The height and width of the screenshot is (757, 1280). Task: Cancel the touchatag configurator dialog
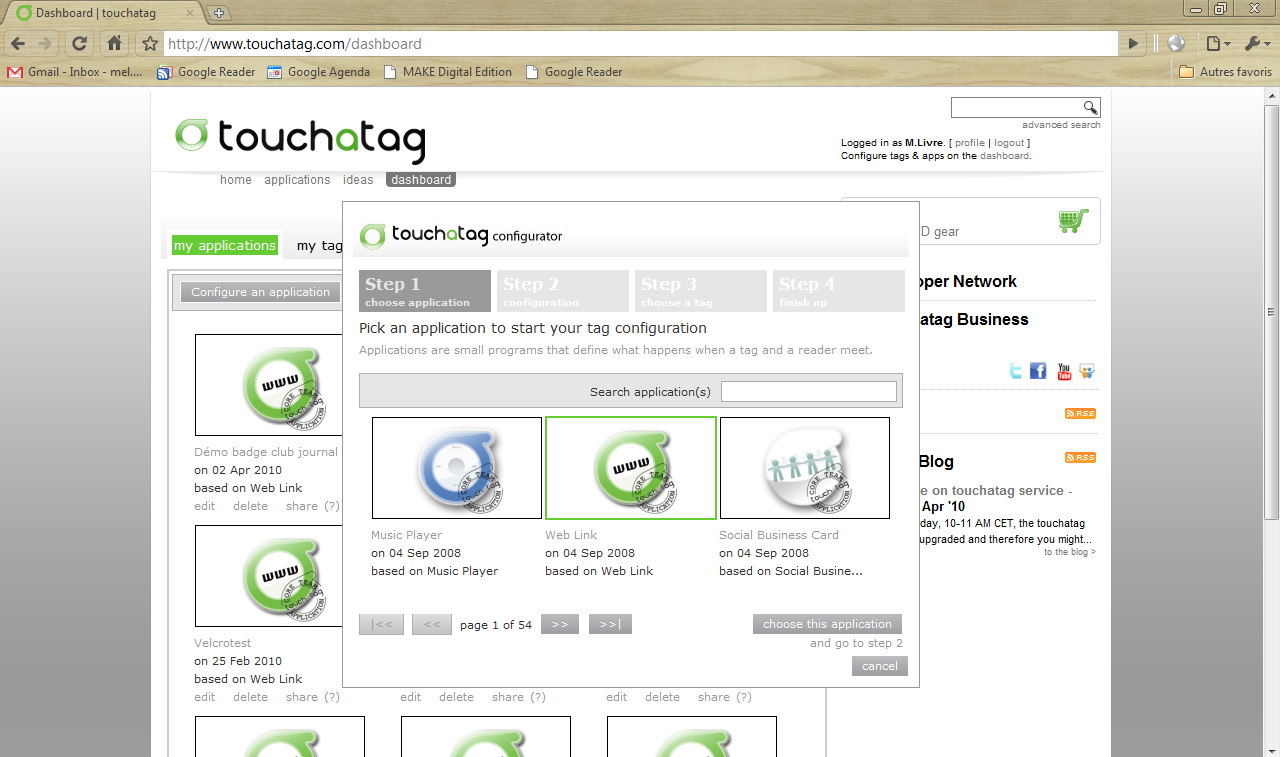click(880, 666)
